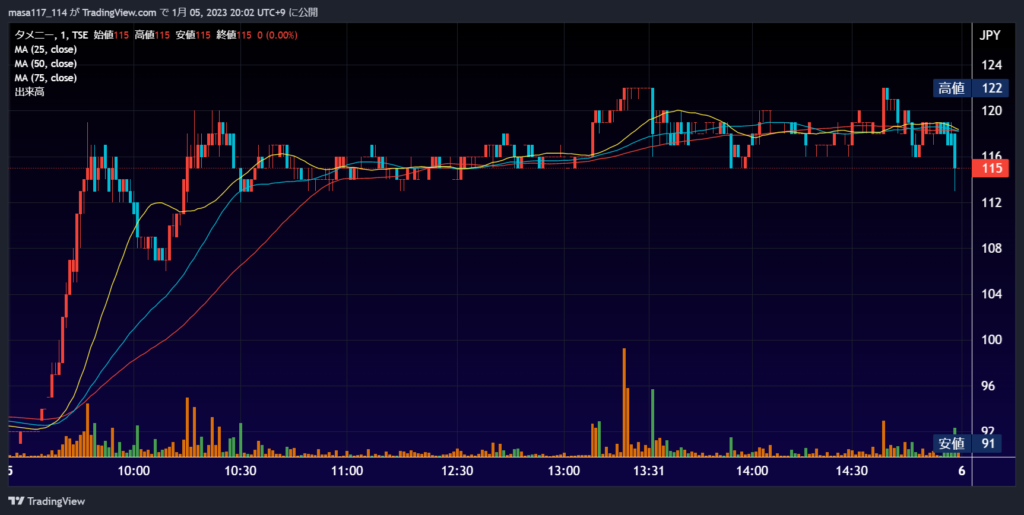Viewport: 1024px width, 515px height.
Task: Click the 120 price axis label
Action: click(991, 111)
